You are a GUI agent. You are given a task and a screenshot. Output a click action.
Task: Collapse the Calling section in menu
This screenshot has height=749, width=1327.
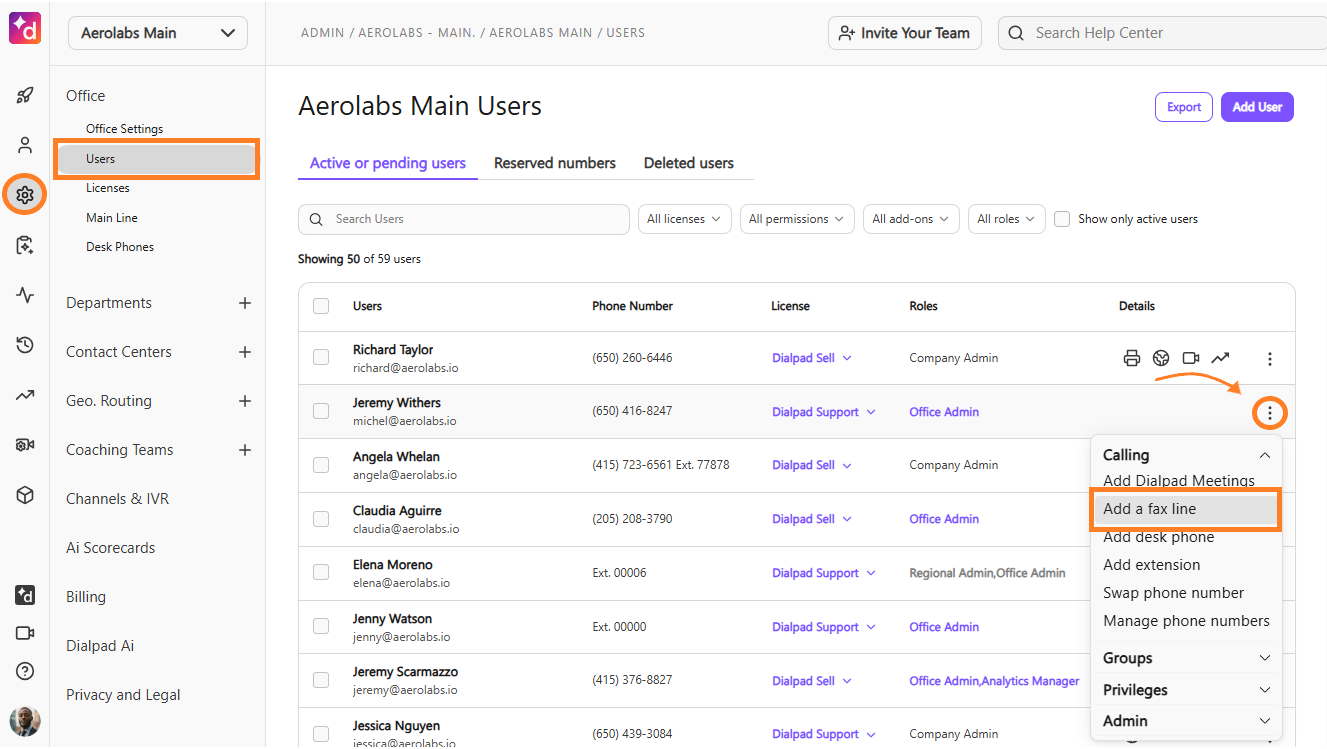click(1186, 455)
